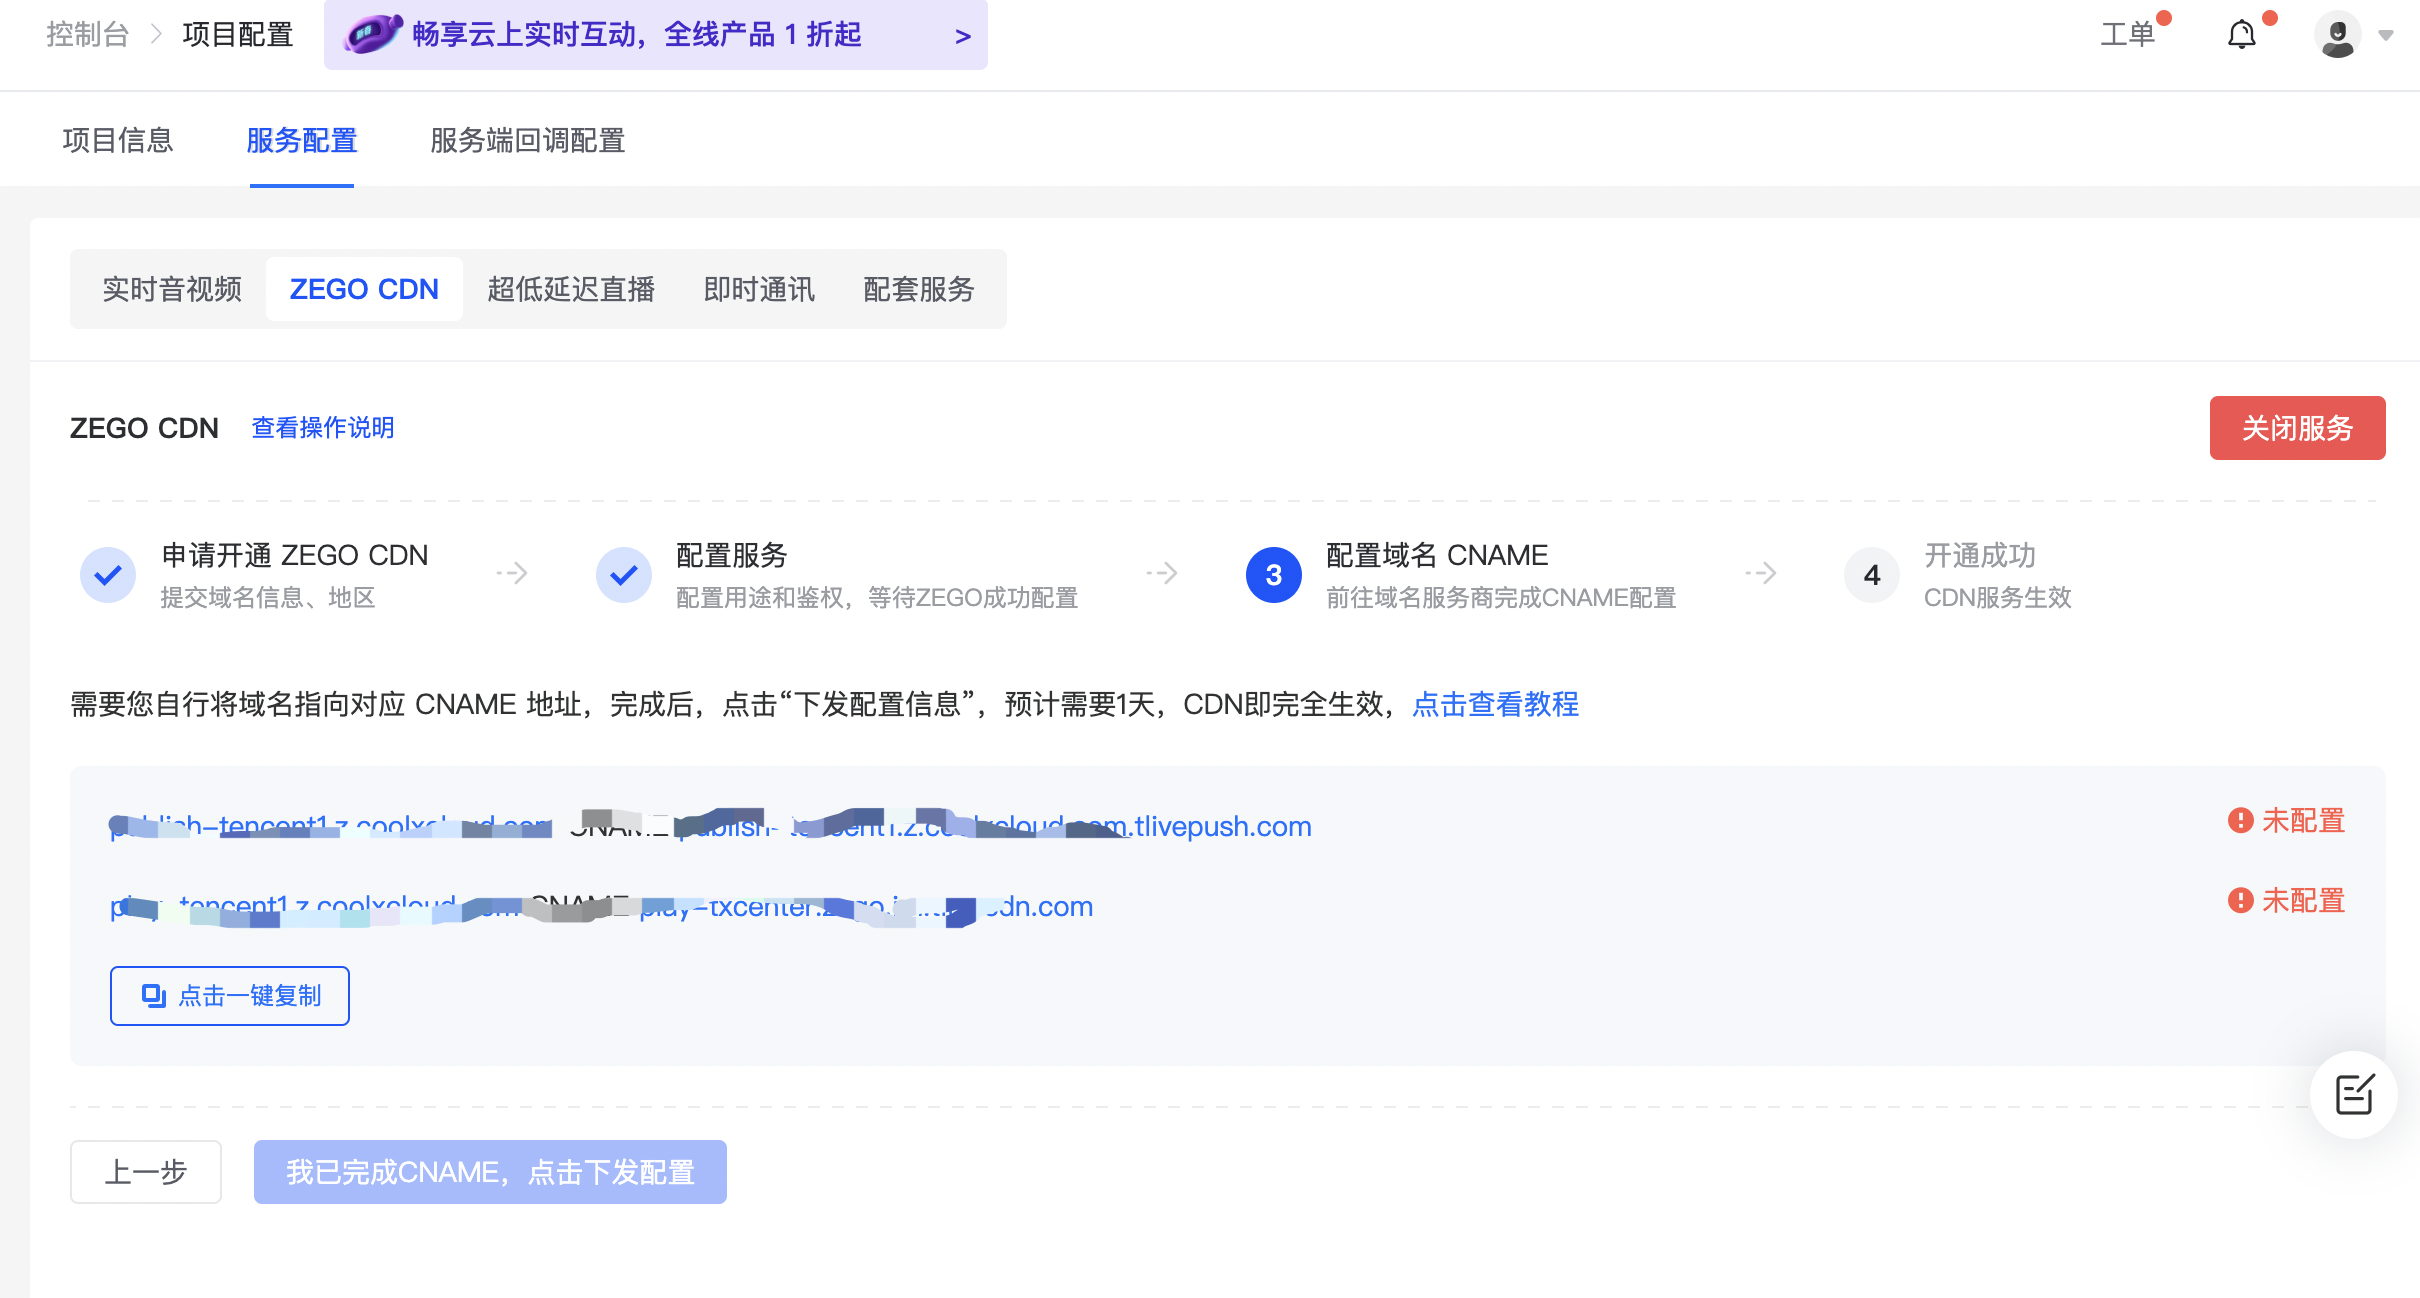Click 点击一键复制 copy button
Viewport: 2420px width, 1298px height.
[230, 995]
